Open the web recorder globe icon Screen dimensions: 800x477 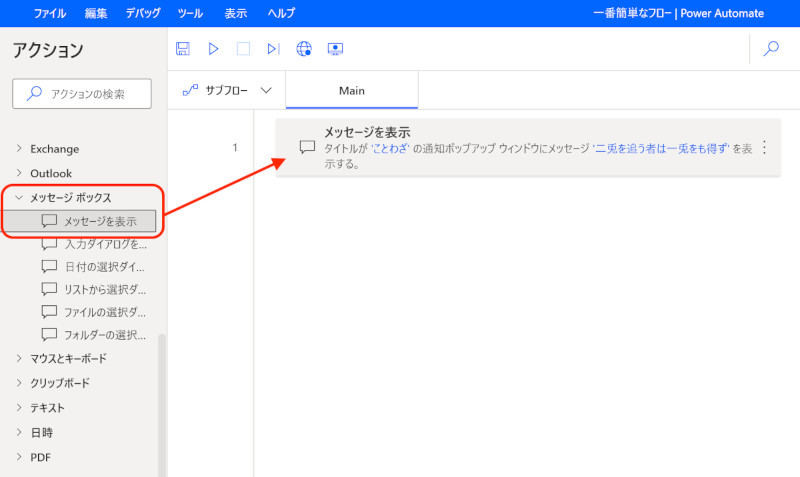304,48
